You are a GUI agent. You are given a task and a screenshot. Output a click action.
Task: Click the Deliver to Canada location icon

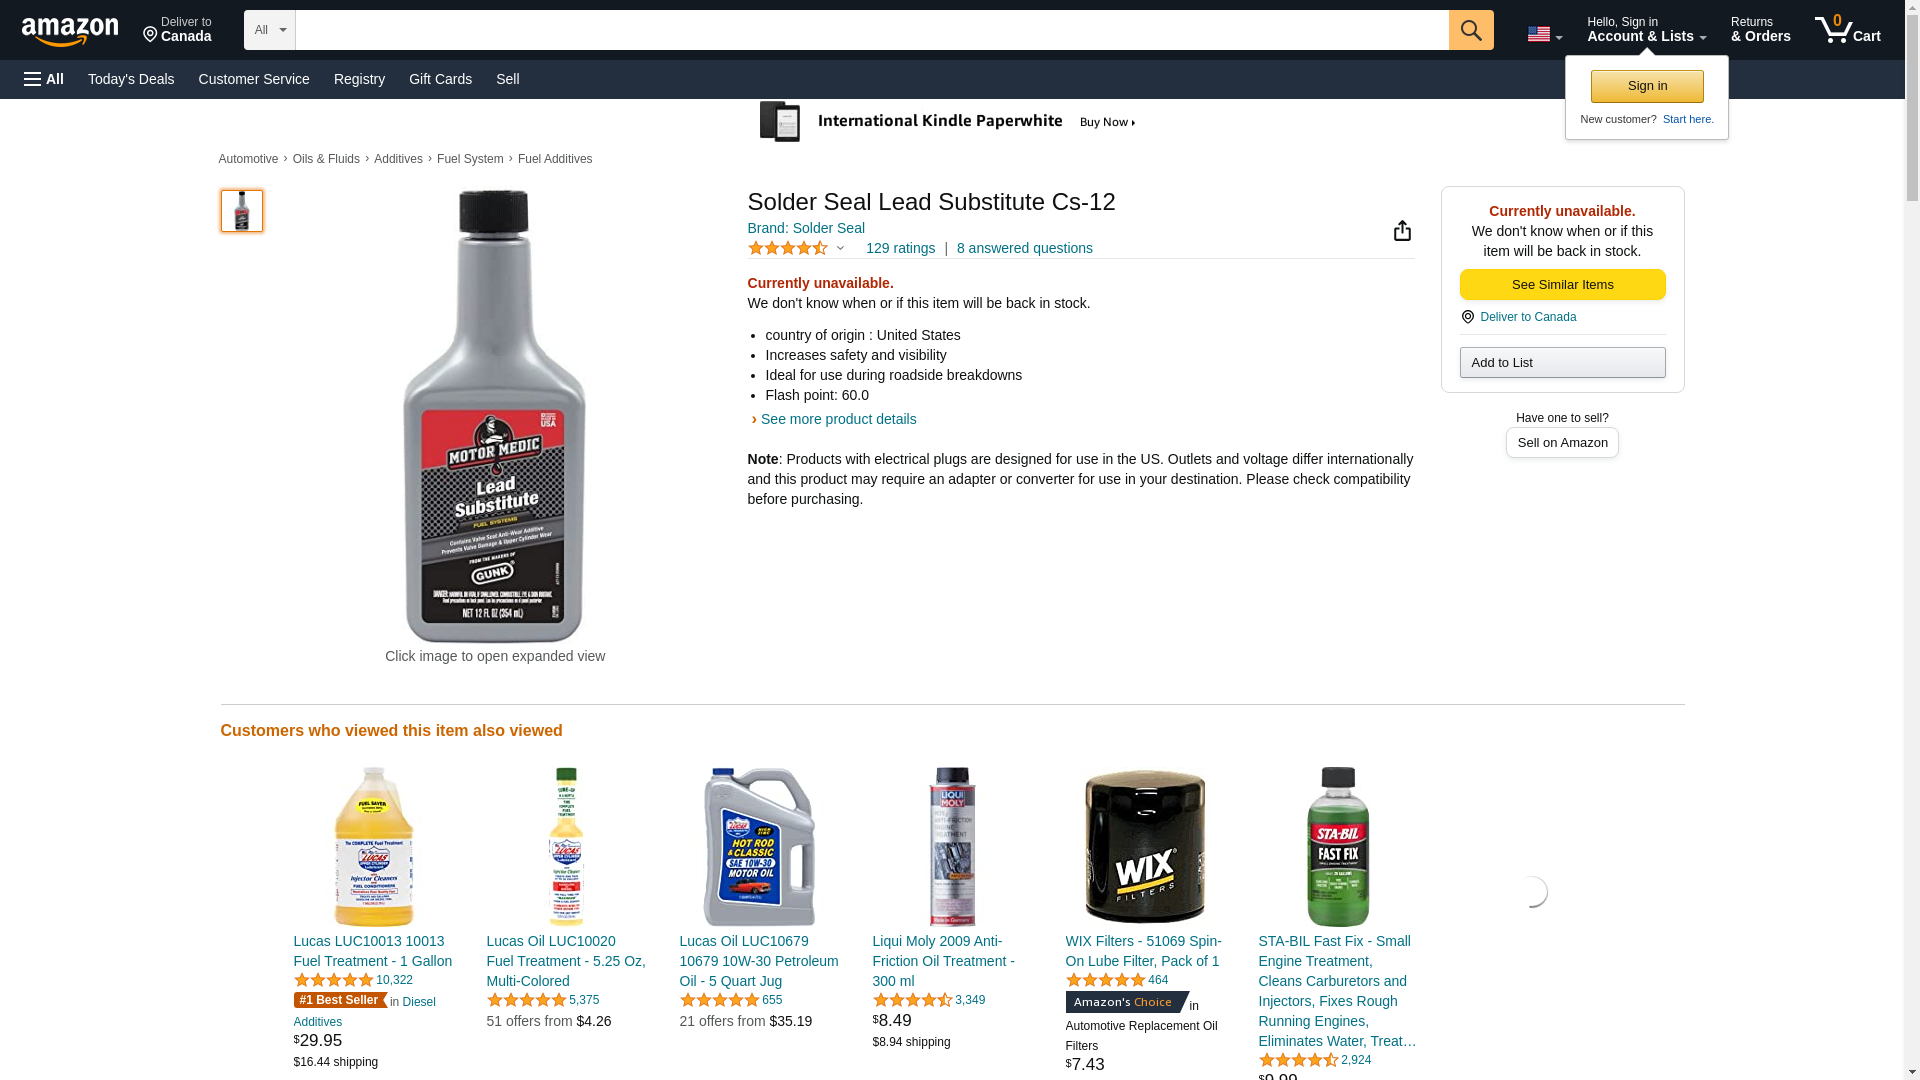coord(1467,317)
